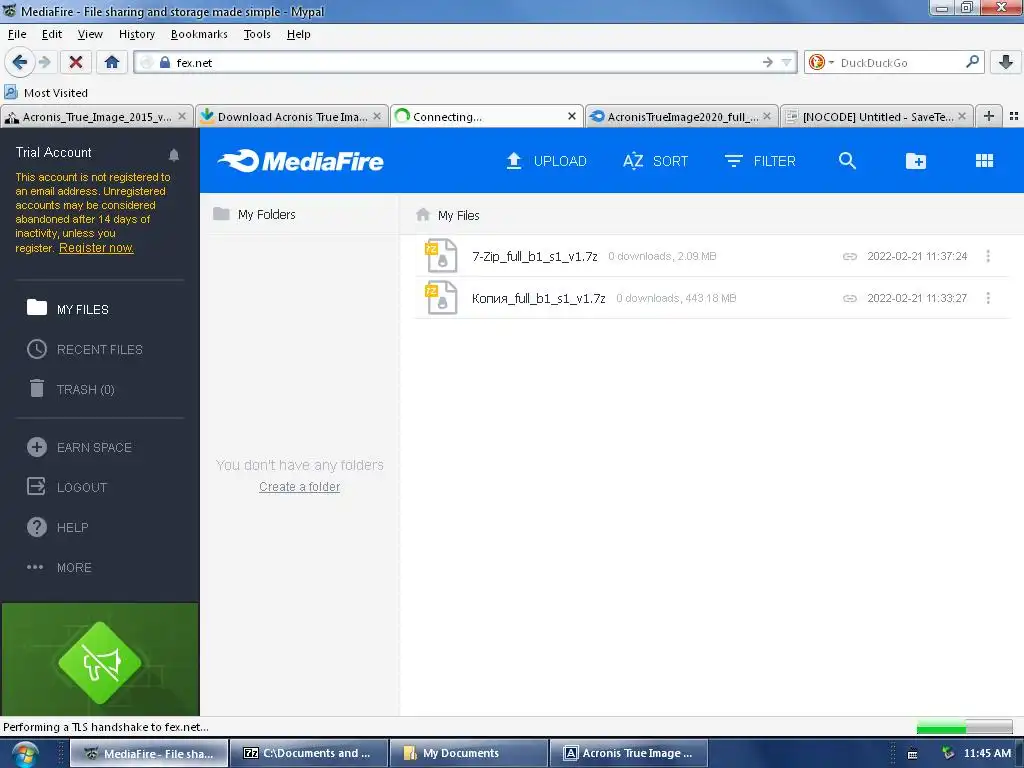The width and height of the screenshot is (1024, 768).
Task: Open a new tab with plus button
Action: pos(989,116)
